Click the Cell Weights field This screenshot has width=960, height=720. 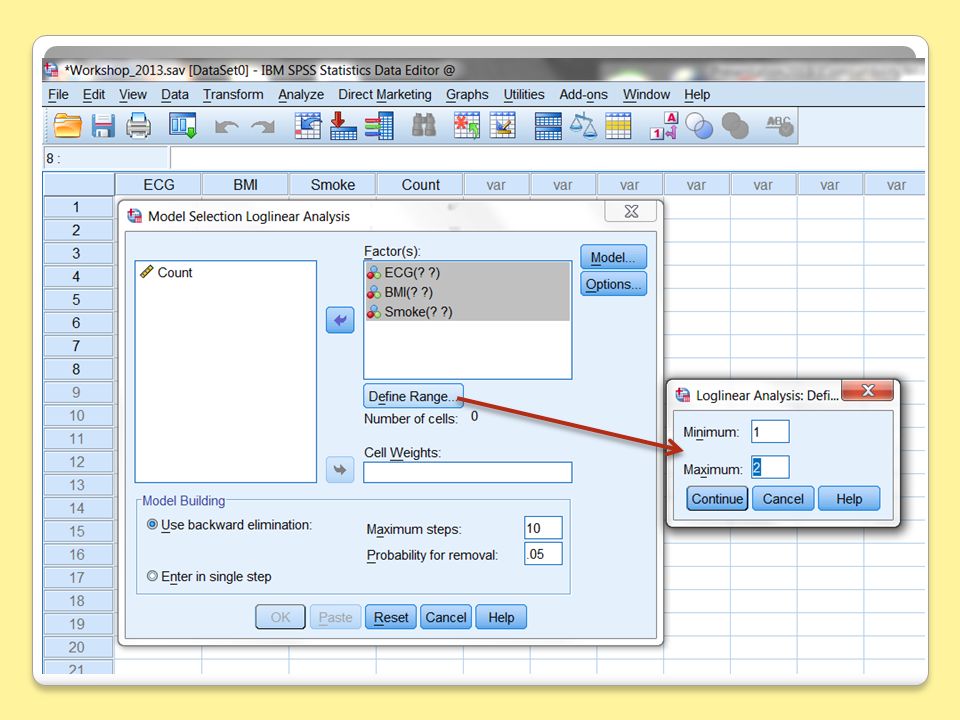pos(468,473)
